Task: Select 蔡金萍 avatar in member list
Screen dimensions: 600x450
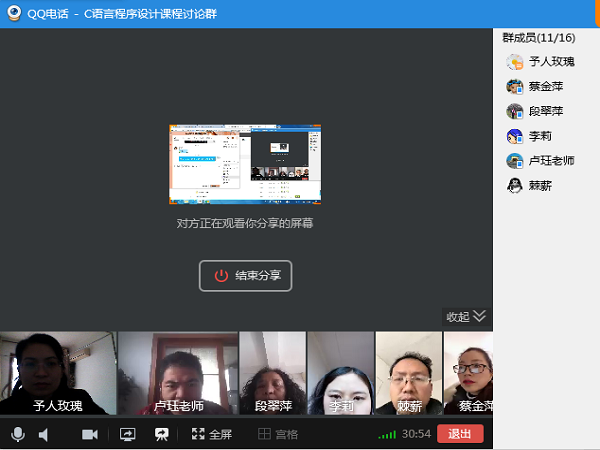Action: point(515,86)
